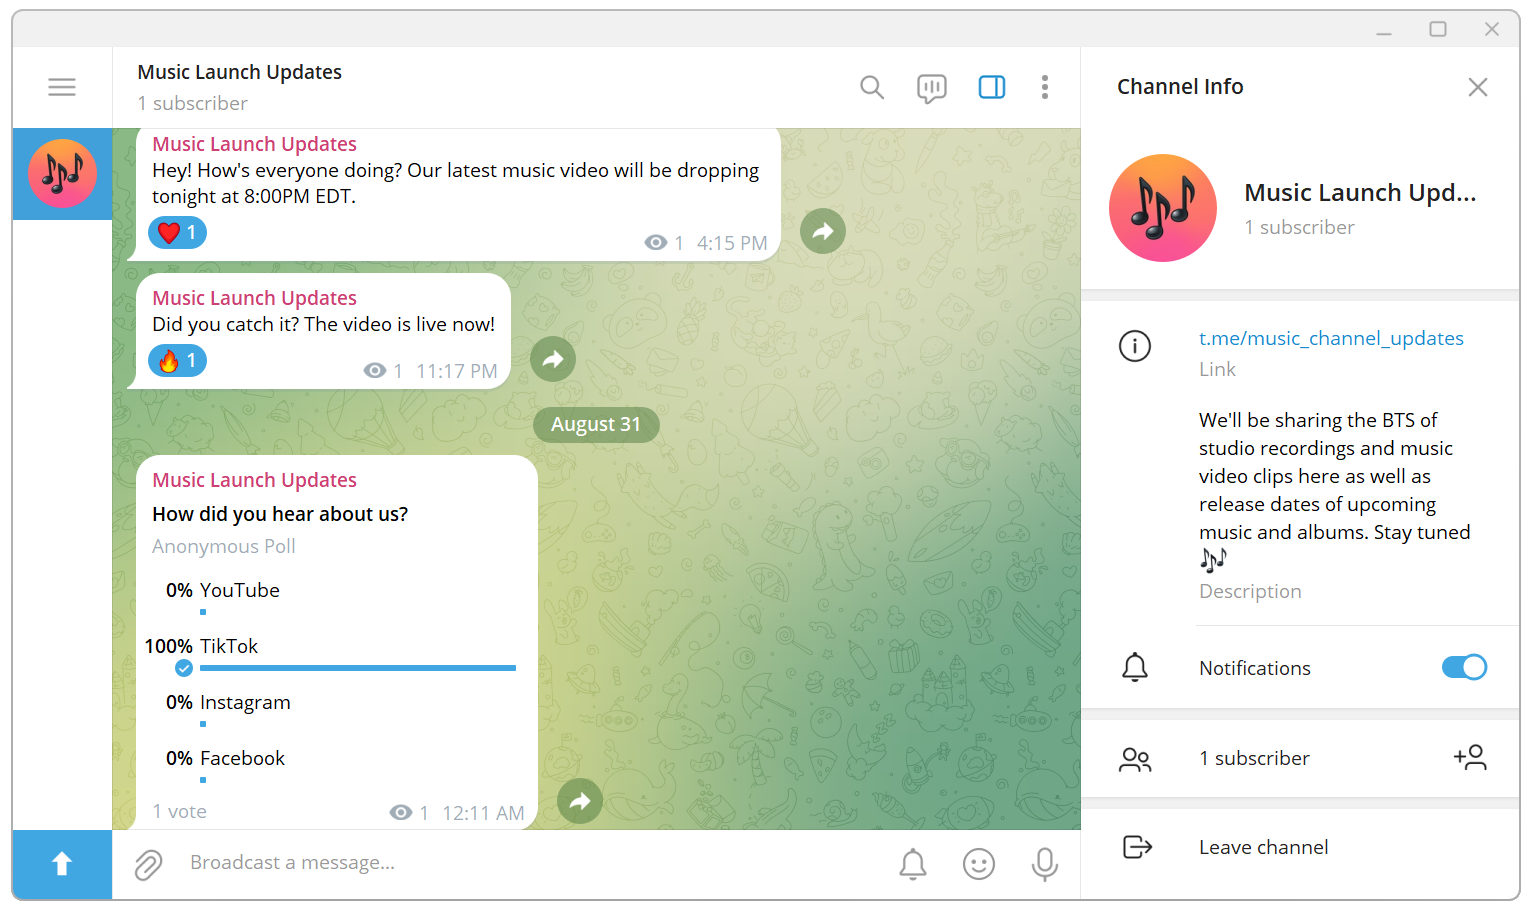Open the emoji picker
Screen dimensions: 1531x910
point(979,864)
